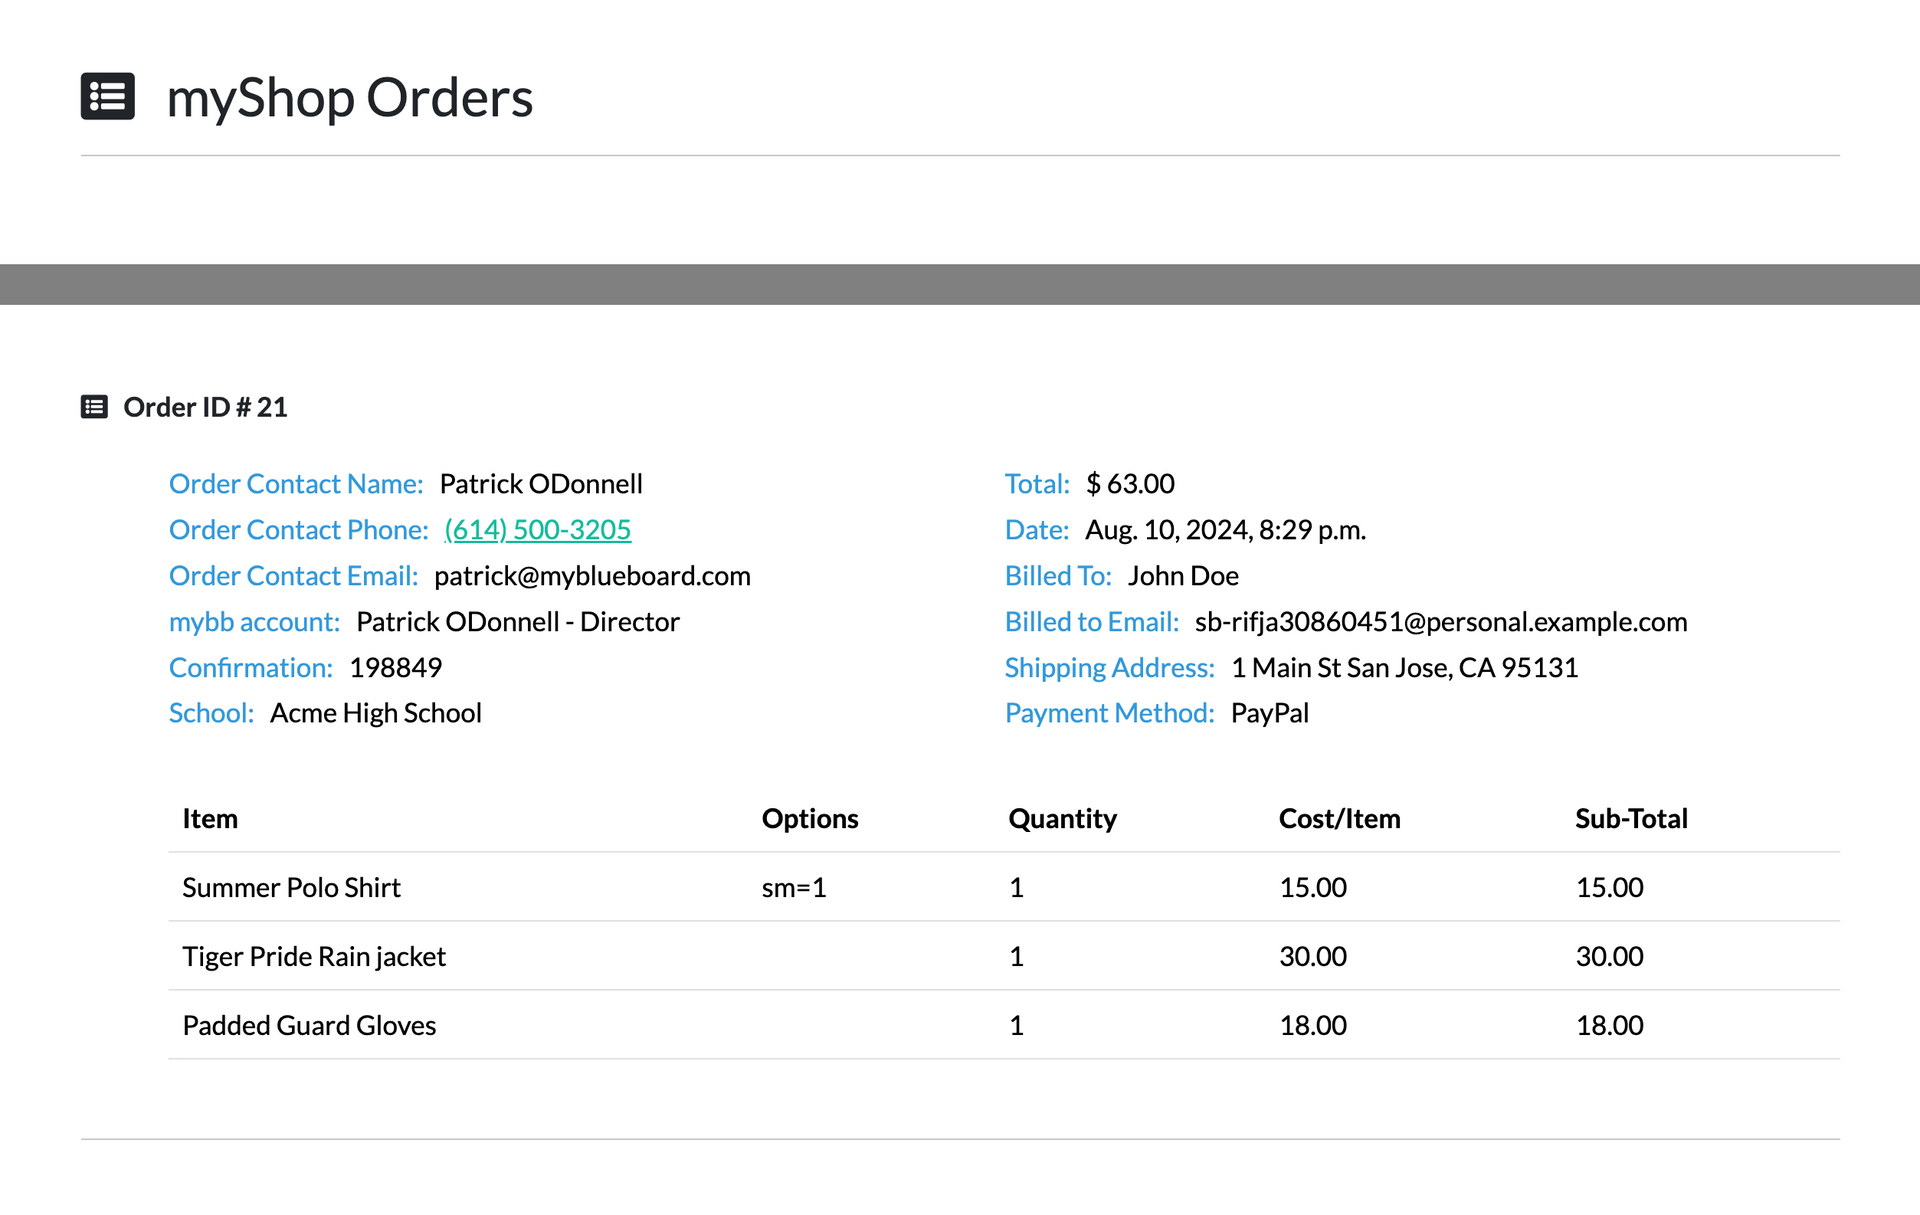Click the Order ID list icon

tap(94, 407)
